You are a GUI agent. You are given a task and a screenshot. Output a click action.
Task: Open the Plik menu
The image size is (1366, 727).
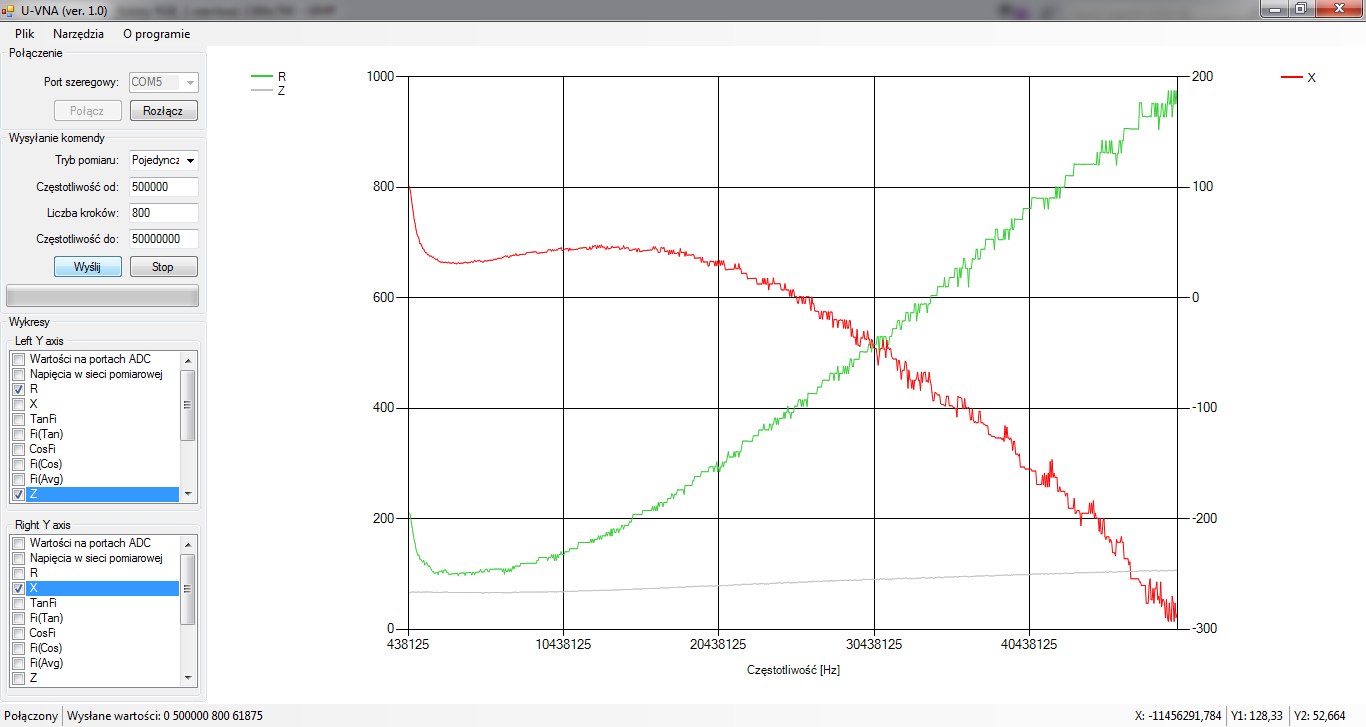coord(24,33)
